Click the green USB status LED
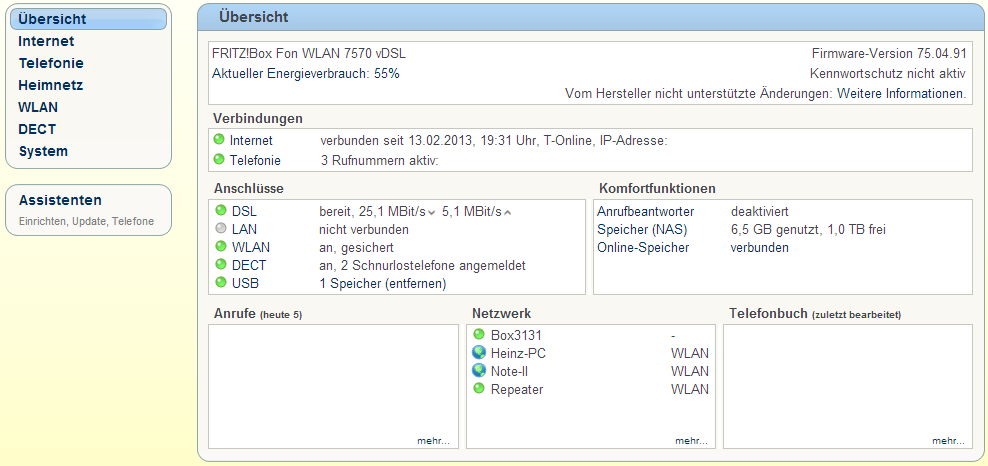The width and height of the screenshot is (988, 466). click(221, 283)
